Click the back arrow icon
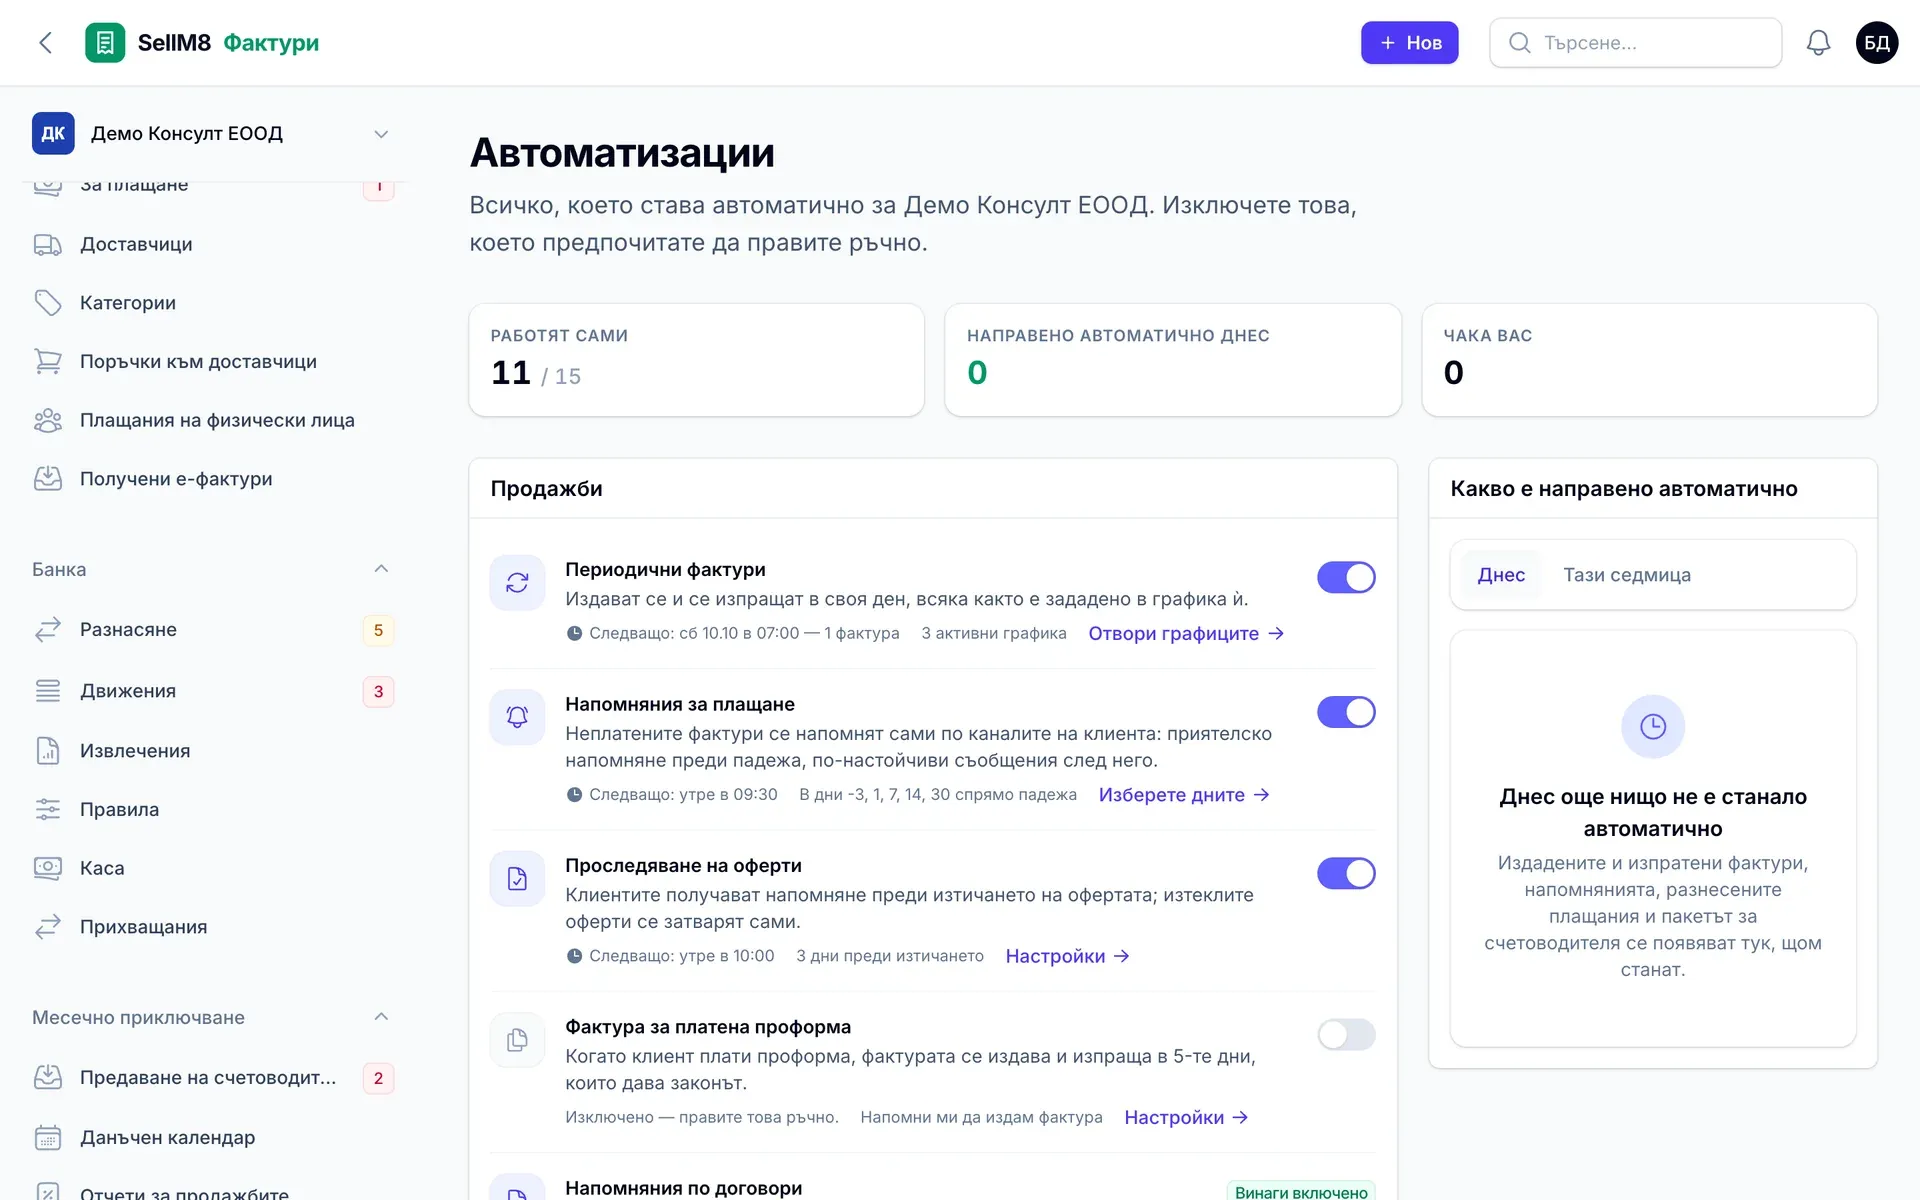Screen dimensions: 1920x1200 pyautogui.click(x=45, y=43)
